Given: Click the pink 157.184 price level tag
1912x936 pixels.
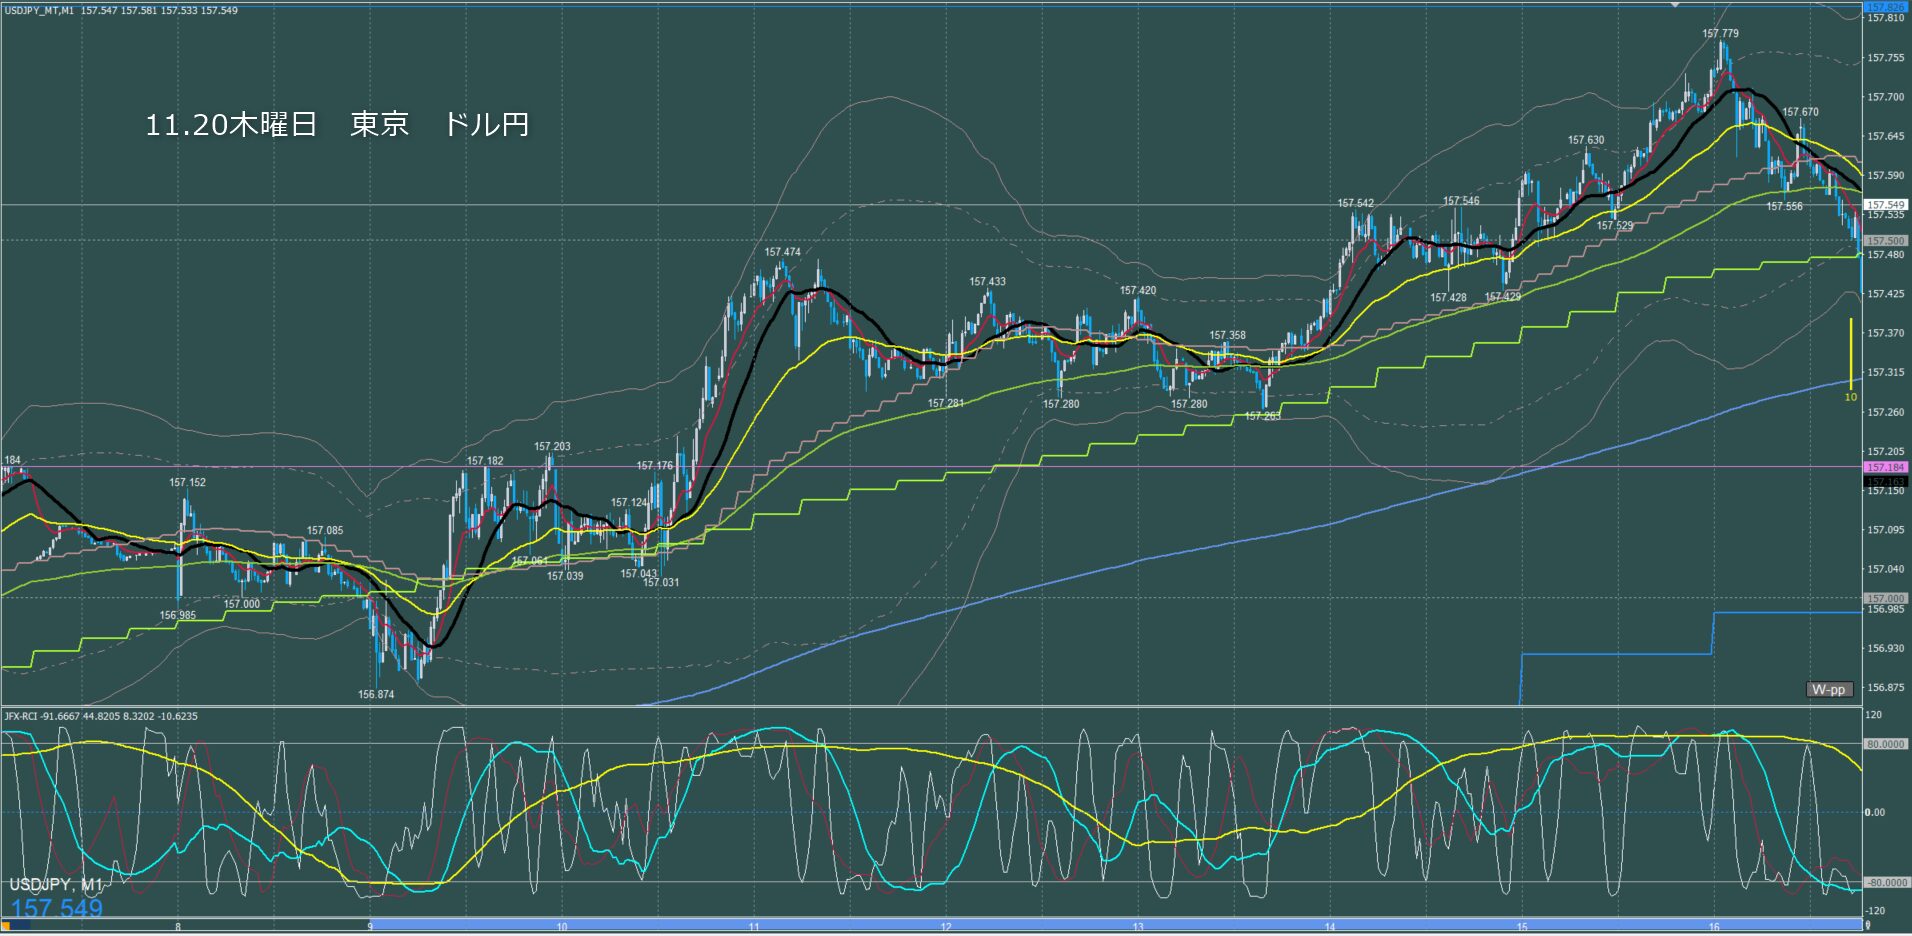Looking at the screenshot, I should tap(1885, 467).
